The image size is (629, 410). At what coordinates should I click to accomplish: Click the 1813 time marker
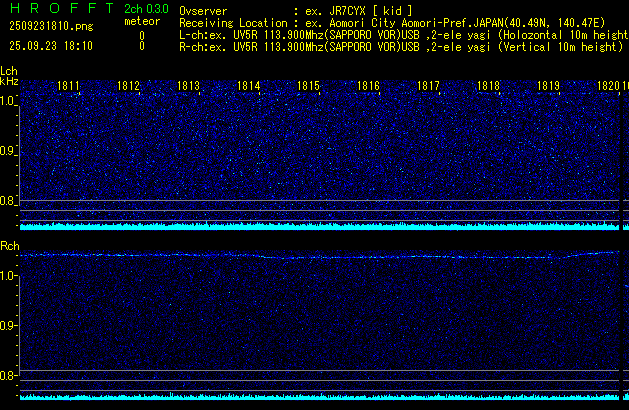(x=188, y=87)
